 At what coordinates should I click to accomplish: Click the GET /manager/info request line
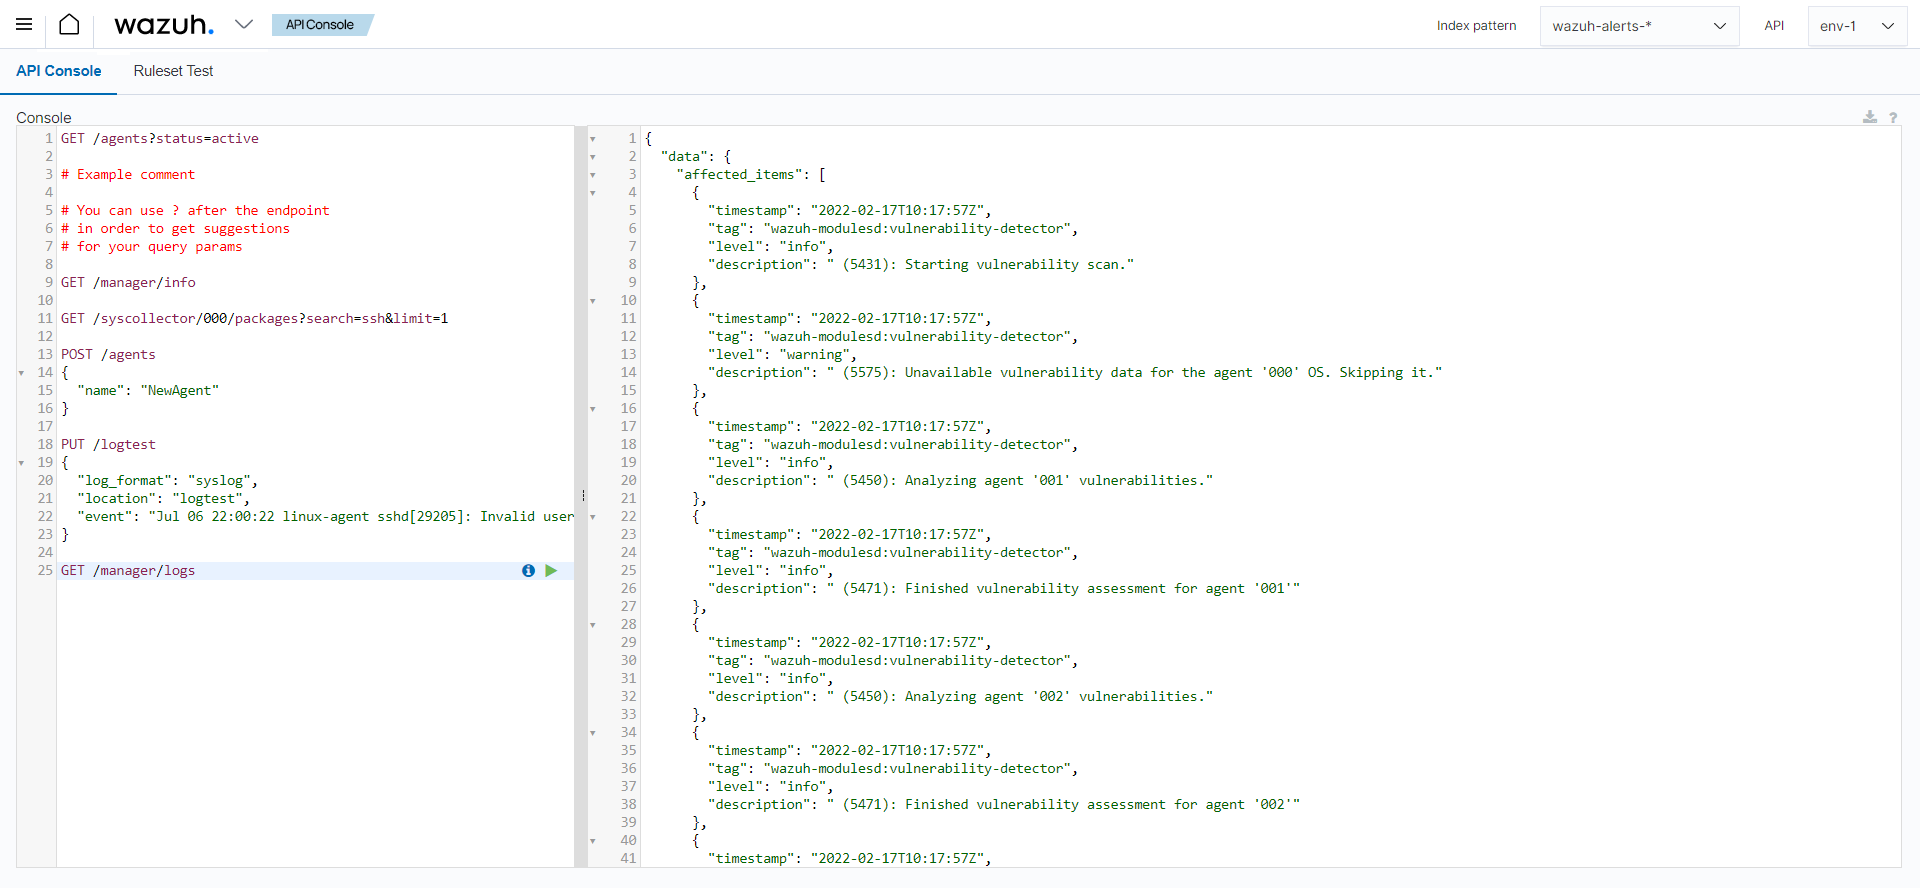tap(128, 283)
